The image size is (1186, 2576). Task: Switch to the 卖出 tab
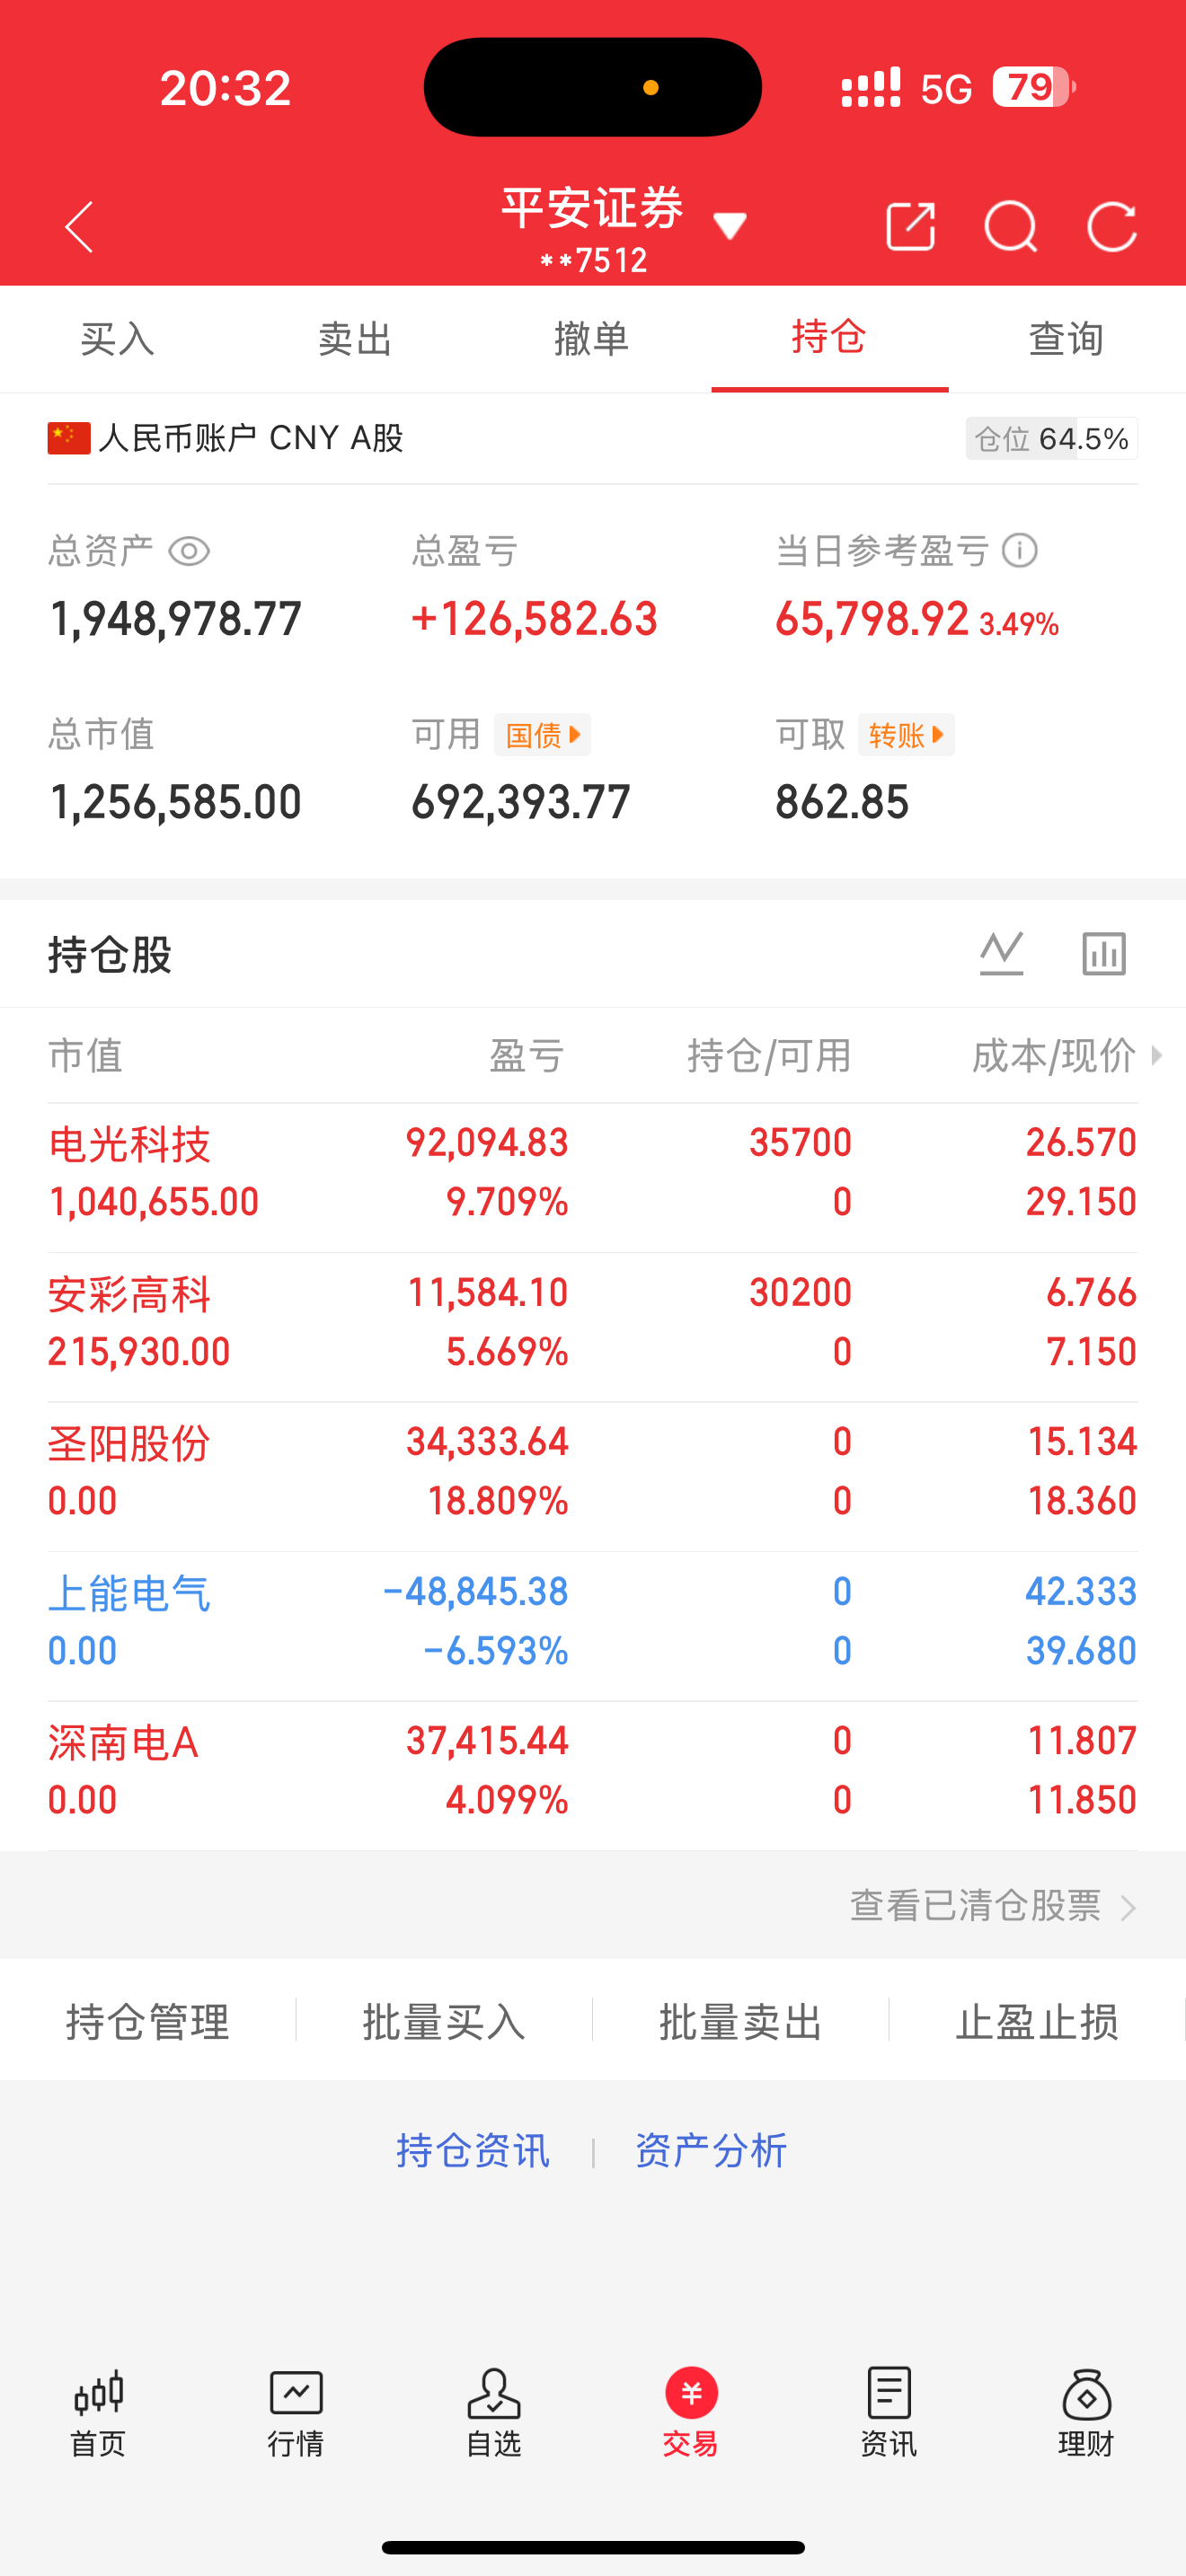(355, 339)
